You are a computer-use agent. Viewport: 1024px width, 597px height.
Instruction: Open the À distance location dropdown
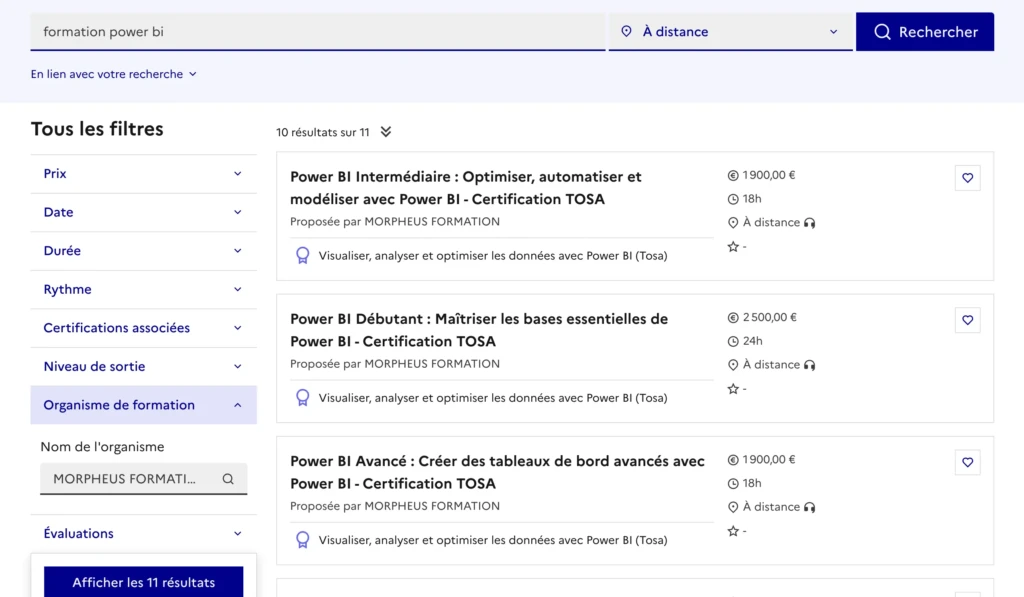coord(730,31)
